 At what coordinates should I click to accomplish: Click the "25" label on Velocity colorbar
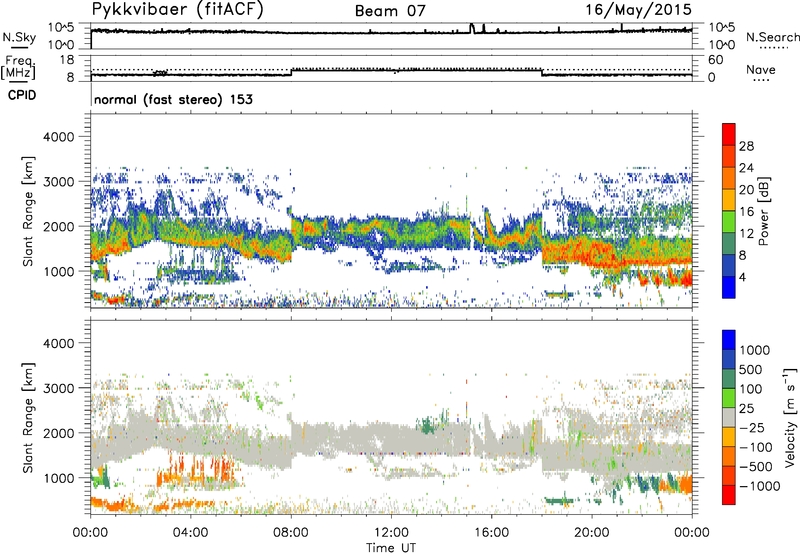[x=747, y=409]
